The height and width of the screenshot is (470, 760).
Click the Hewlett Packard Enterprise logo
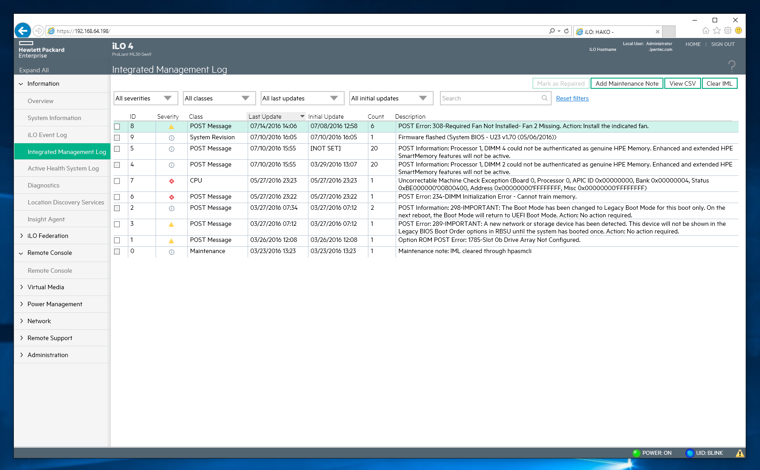[41, 50]
